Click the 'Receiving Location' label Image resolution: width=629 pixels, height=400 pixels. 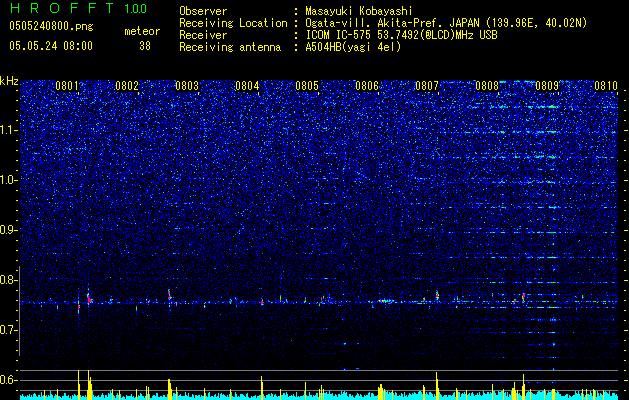[233, 23]
